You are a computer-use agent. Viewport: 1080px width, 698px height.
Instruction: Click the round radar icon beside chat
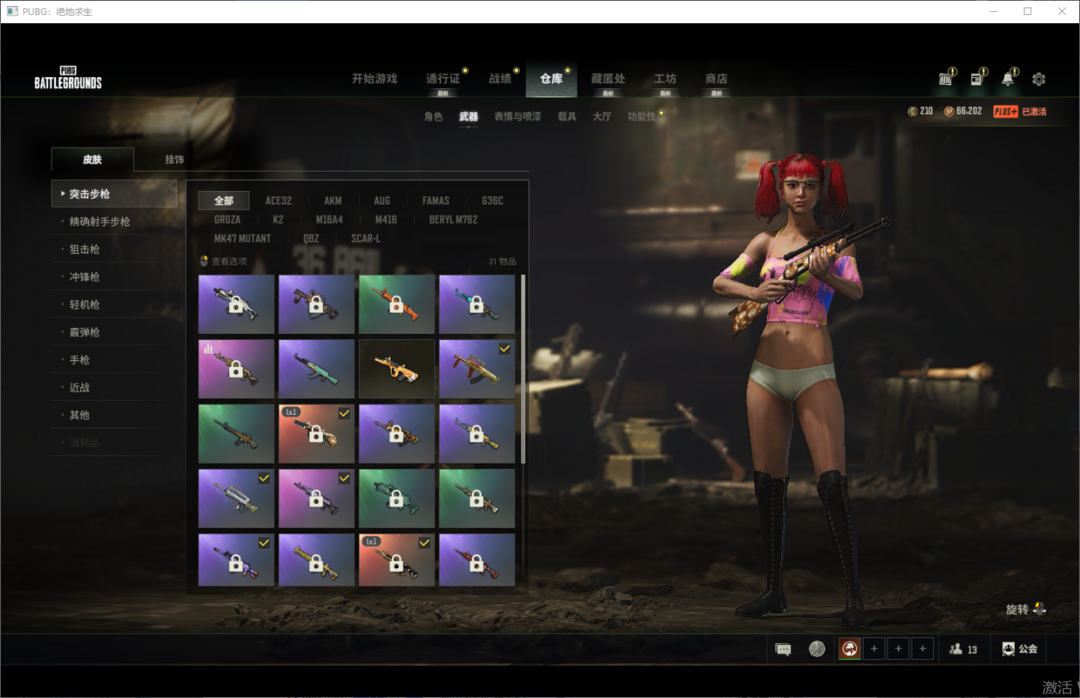817,648
